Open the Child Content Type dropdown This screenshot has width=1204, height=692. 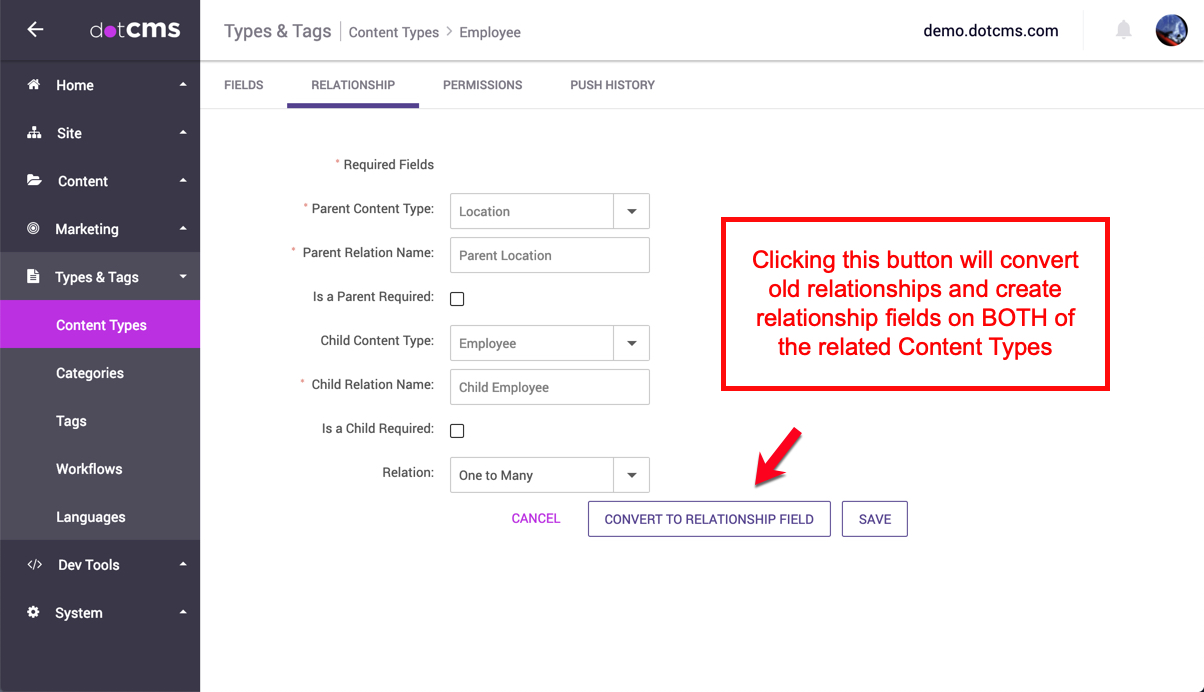coord(631,343)
